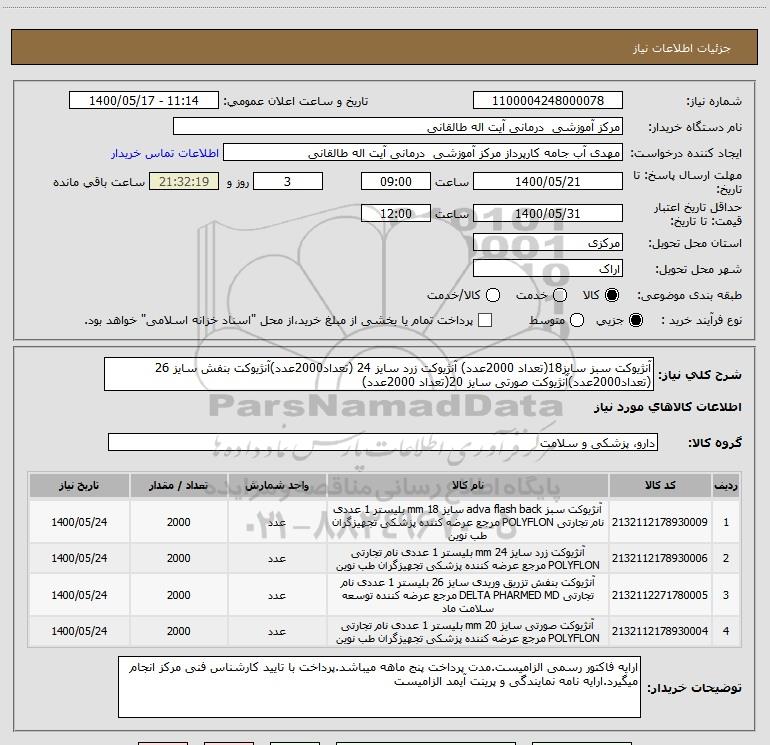Click product code 2132112178930004
Viewport: 770px width, 745px height.
pos(660,631)
